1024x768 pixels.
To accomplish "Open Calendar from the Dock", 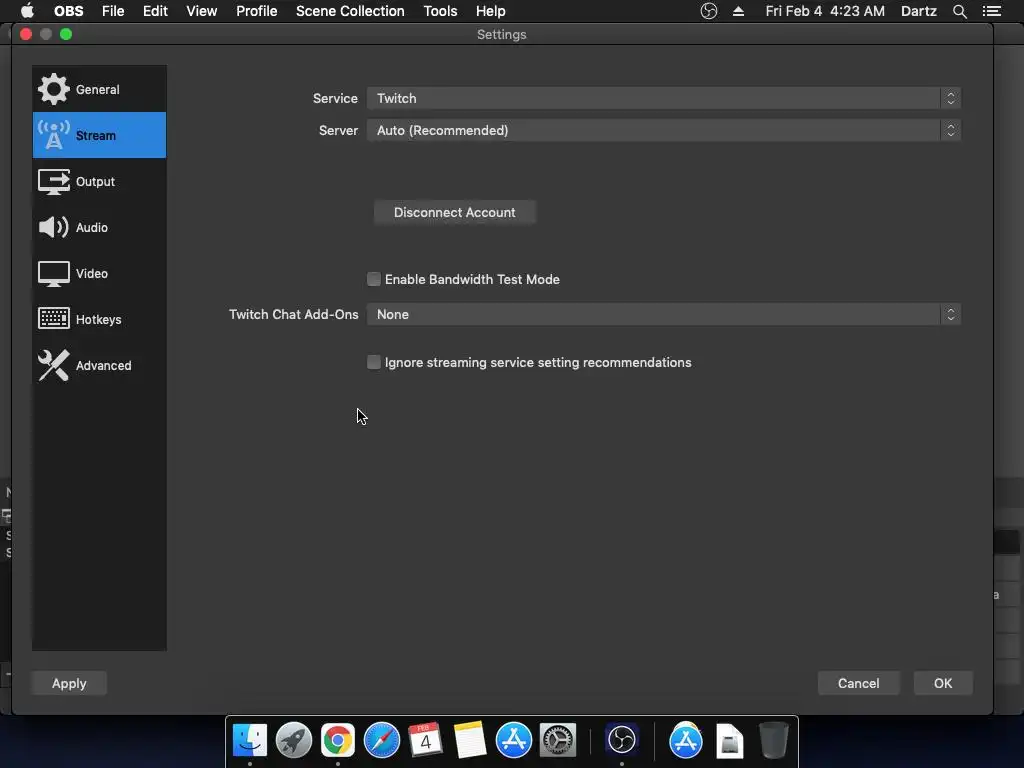I will pos(425,740).
